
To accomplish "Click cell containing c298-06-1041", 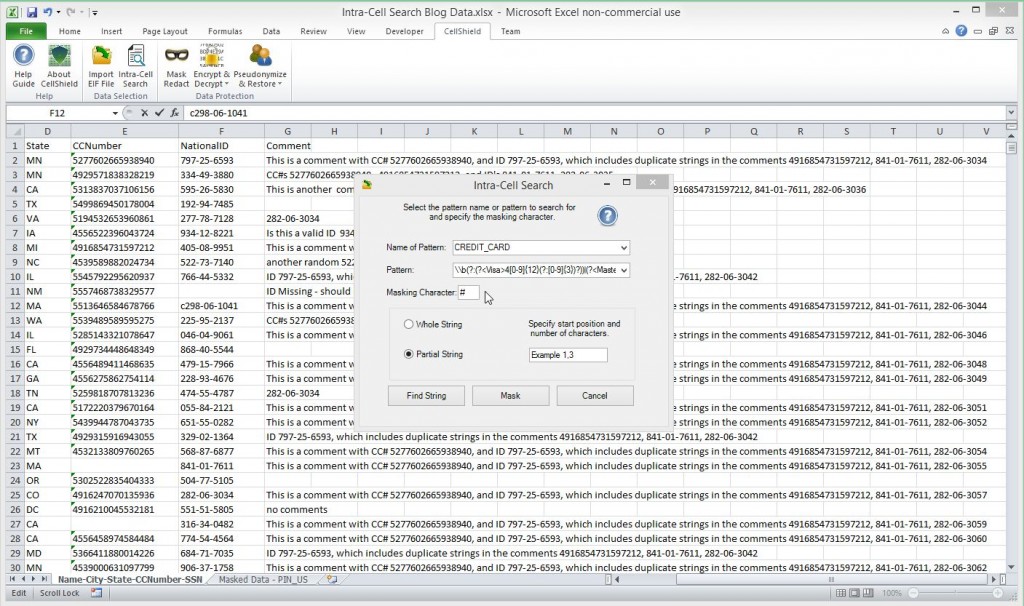I will coord(221,306).
